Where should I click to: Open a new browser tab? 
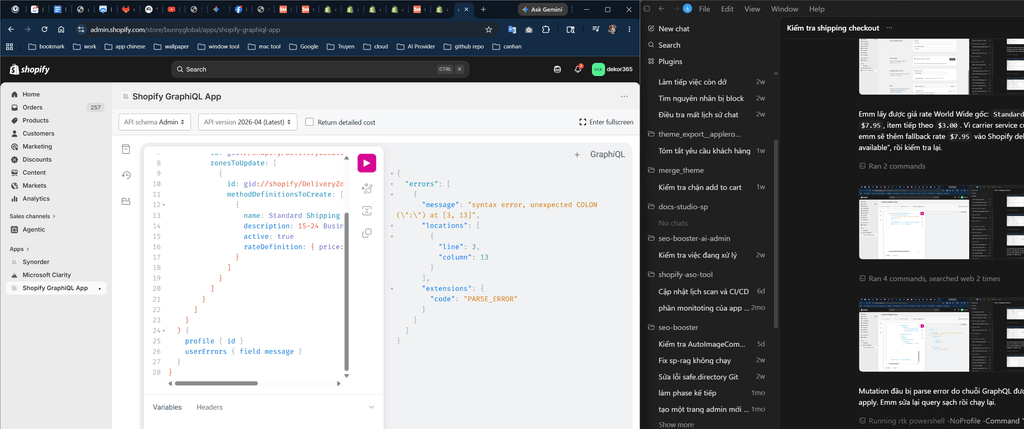coord(483,9)
